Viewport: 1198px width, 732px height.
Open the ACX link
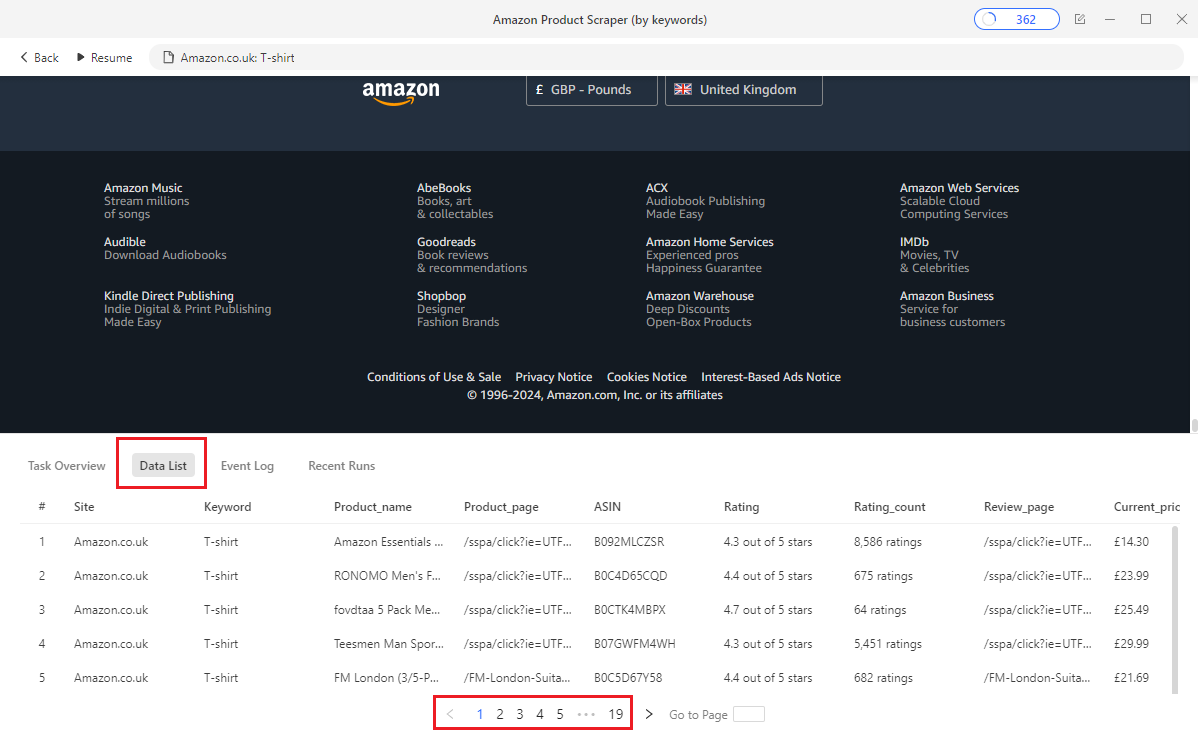[x=657, y=188]
